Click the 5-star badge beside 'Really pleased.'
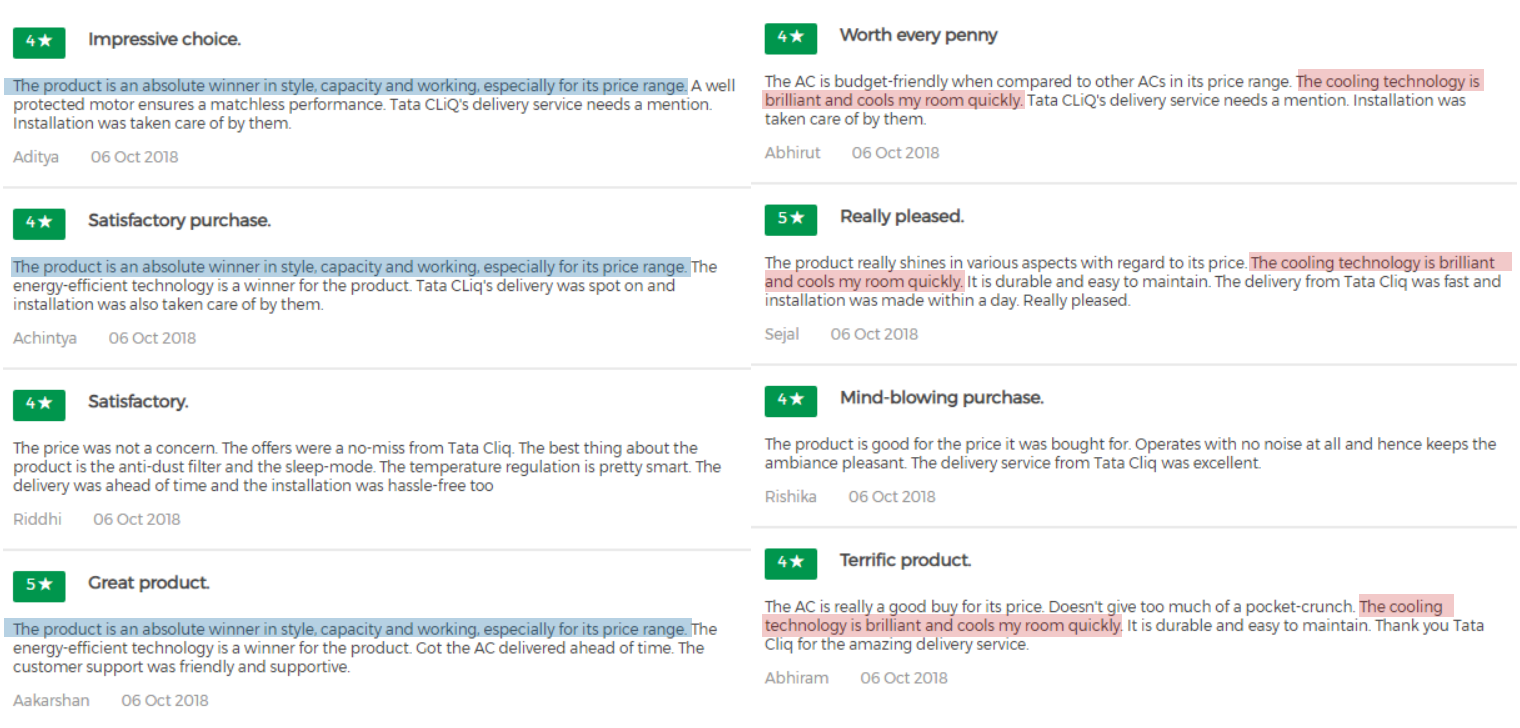The height and width of the screenshot is (728, 1520). 791,218
